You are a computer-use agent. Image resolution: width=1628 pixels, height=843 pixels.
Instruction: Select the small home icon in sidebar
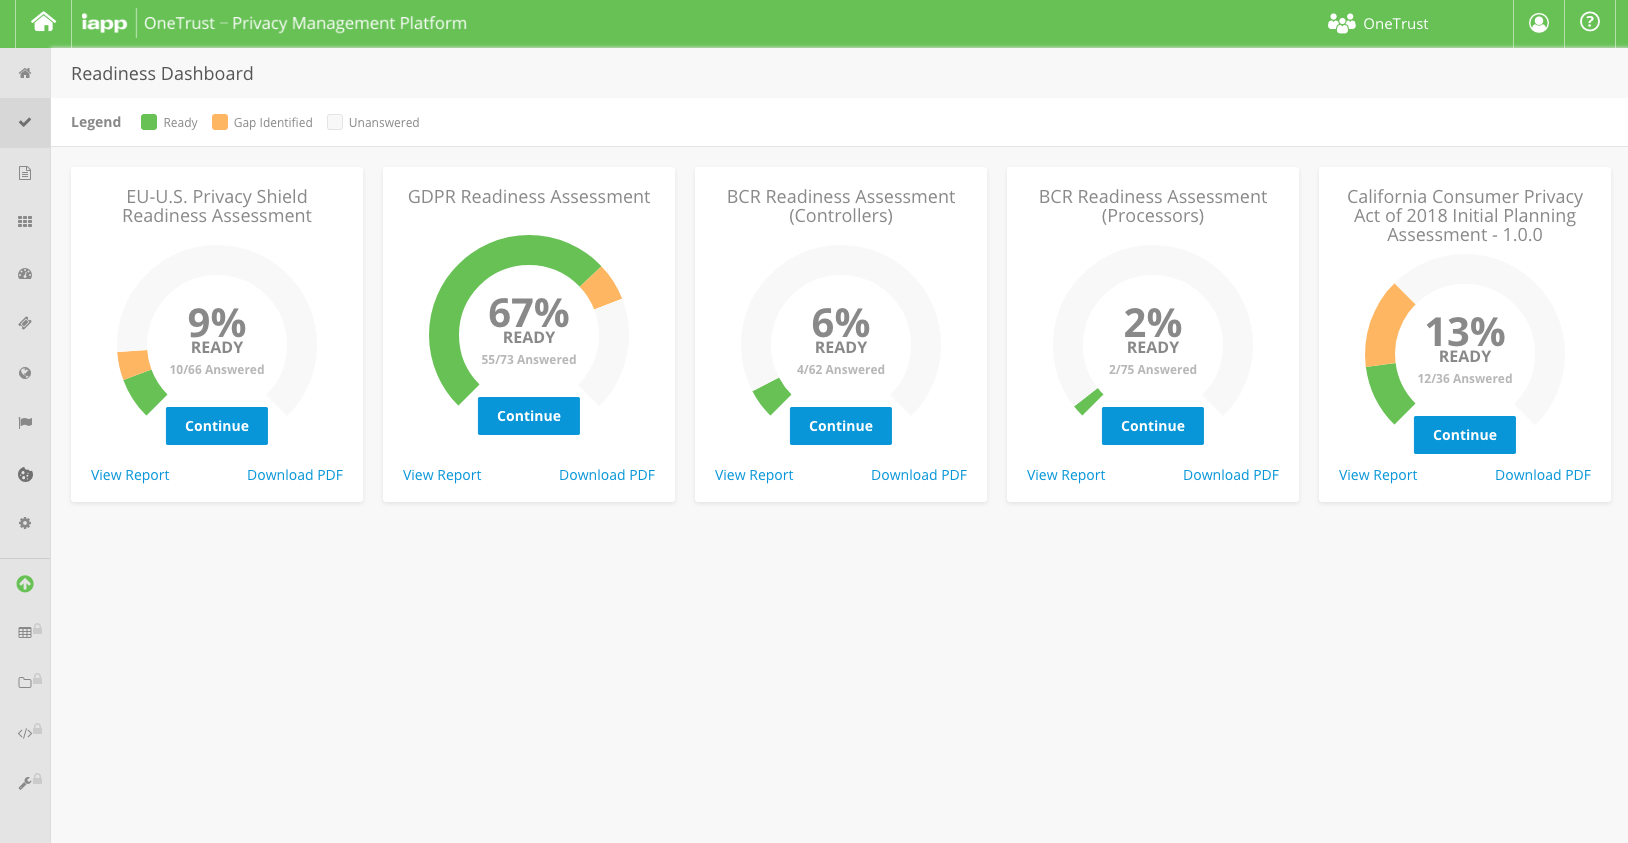pos(25,73)
